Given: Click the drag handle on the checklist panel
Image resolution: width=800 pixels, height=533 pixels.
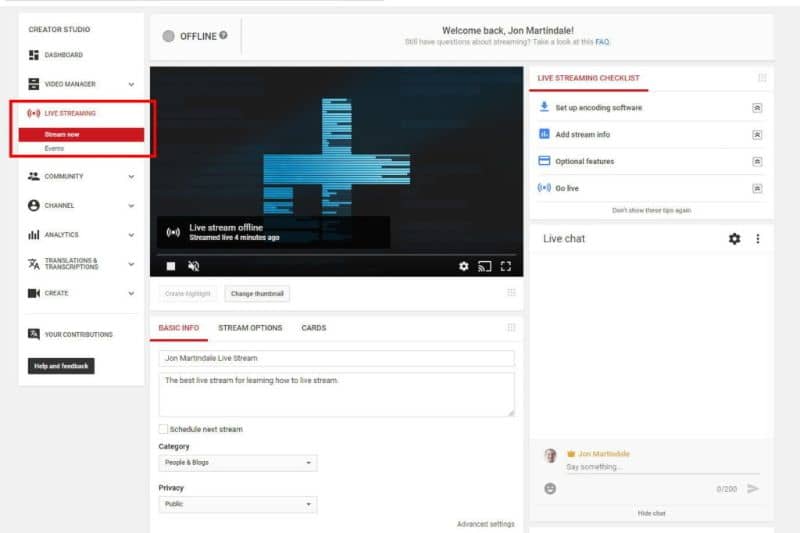Looking at the screenshot, I should (762, 78).
